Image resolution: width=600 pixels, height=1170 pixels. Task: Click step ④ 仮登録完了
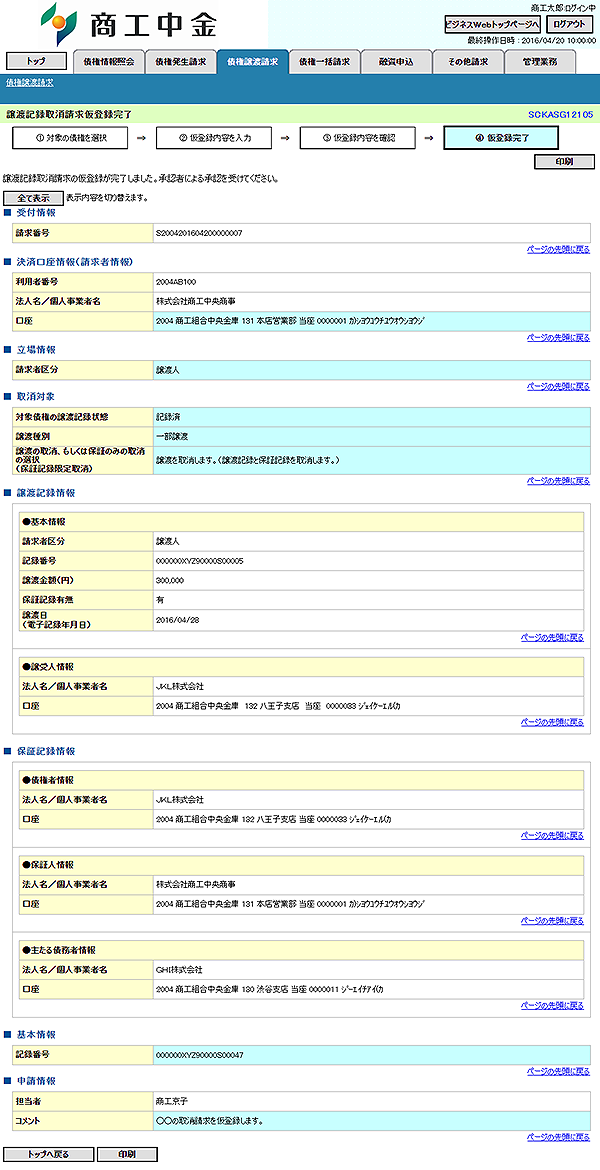(501, 138)
